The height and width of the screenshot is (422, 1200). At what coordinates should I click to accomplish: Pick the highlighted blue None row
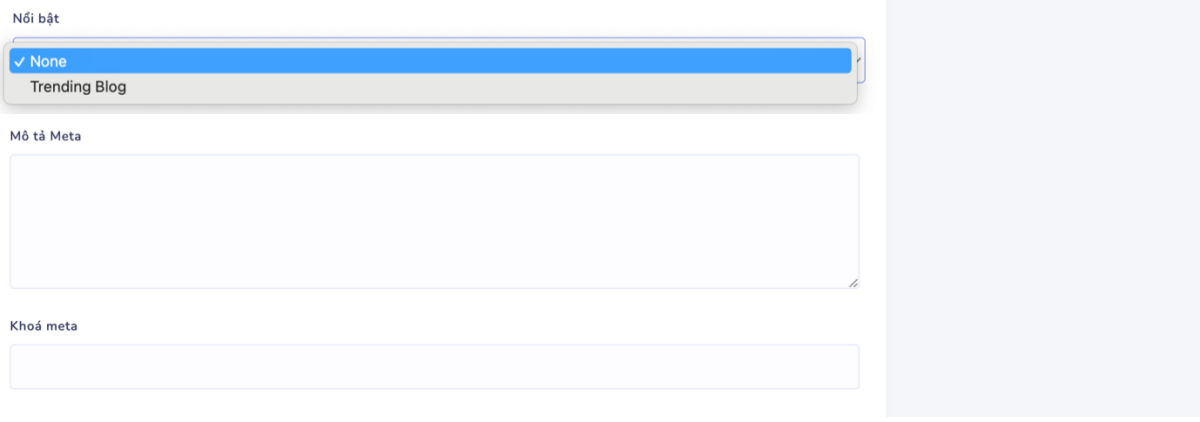click(430, 61)
